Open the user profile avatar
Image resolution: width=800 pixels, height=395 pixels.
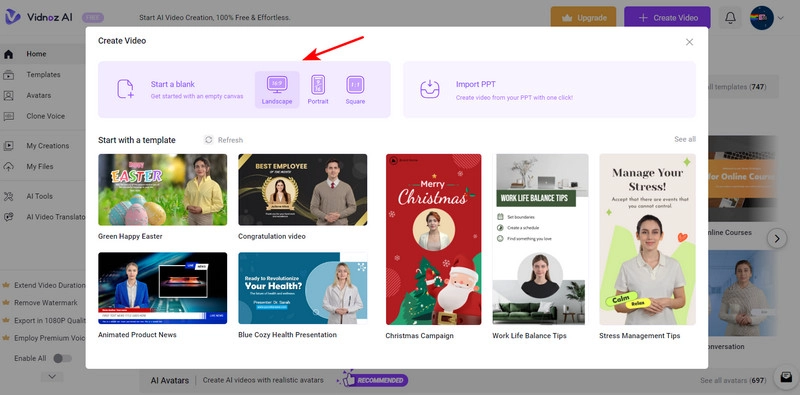tap(762, 18)
